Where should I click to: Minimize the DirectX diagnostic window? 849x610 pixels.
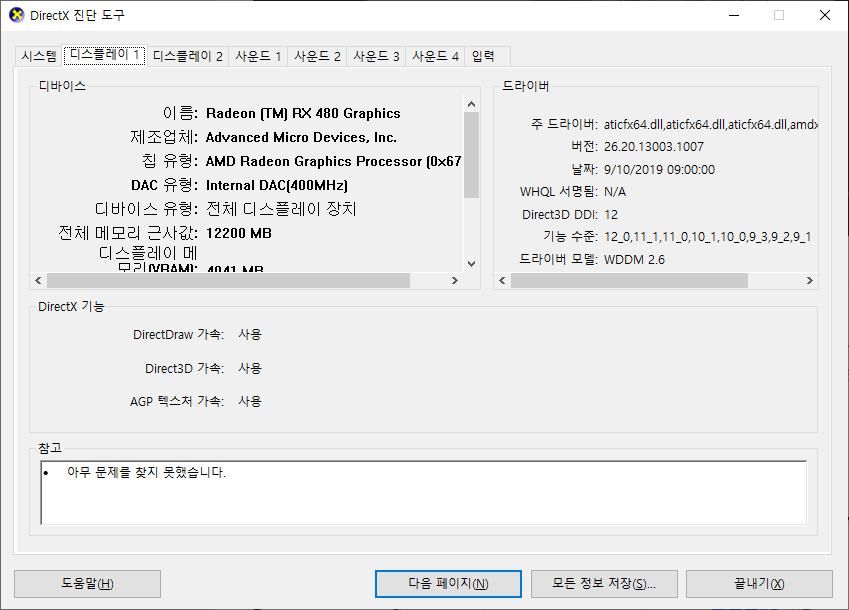pos(734,15)
